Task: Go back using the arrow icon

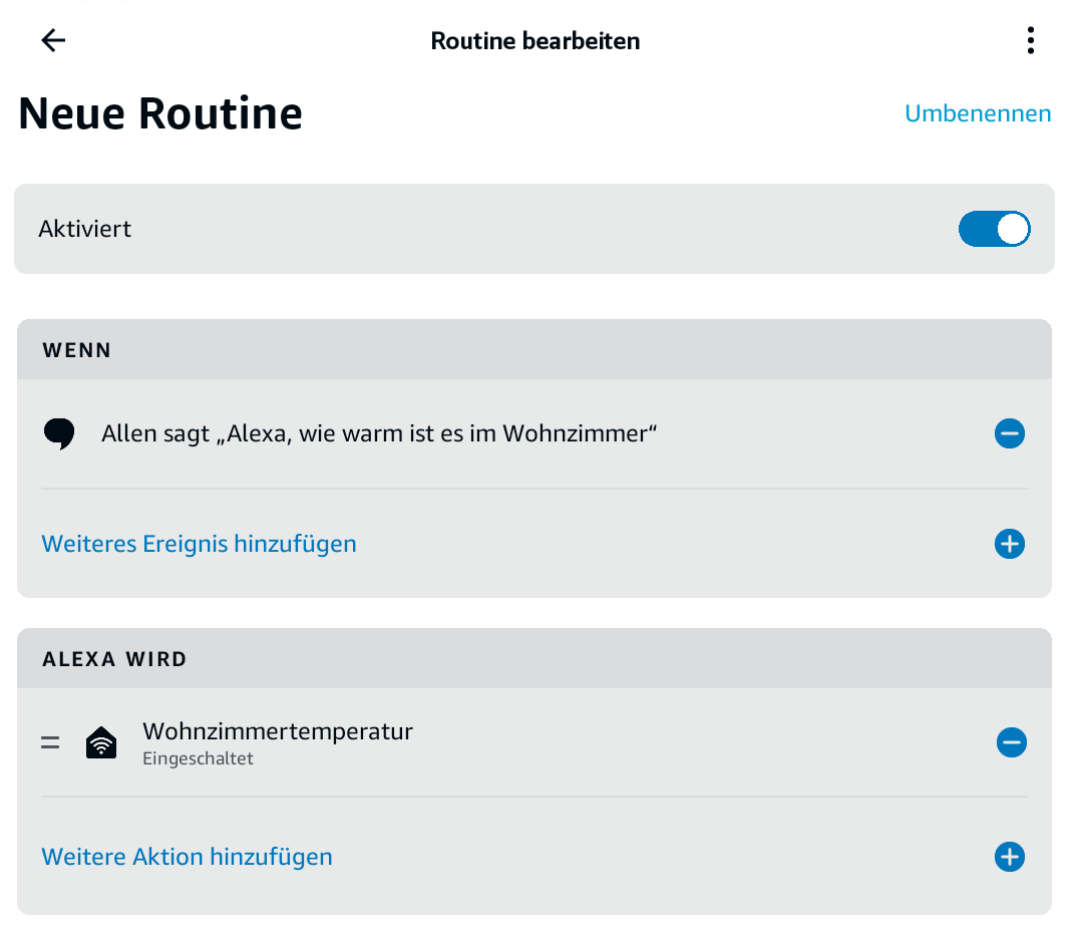Action: tap(53, 40)
